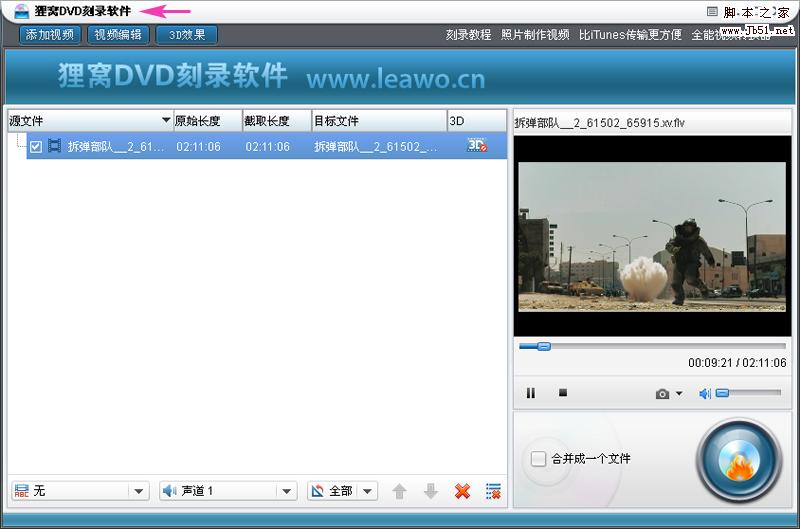The width and height of the screenshot is (800, 529).
Task: Click the film icon in 拆弹部队 row
Action: [x=54, y=146]
